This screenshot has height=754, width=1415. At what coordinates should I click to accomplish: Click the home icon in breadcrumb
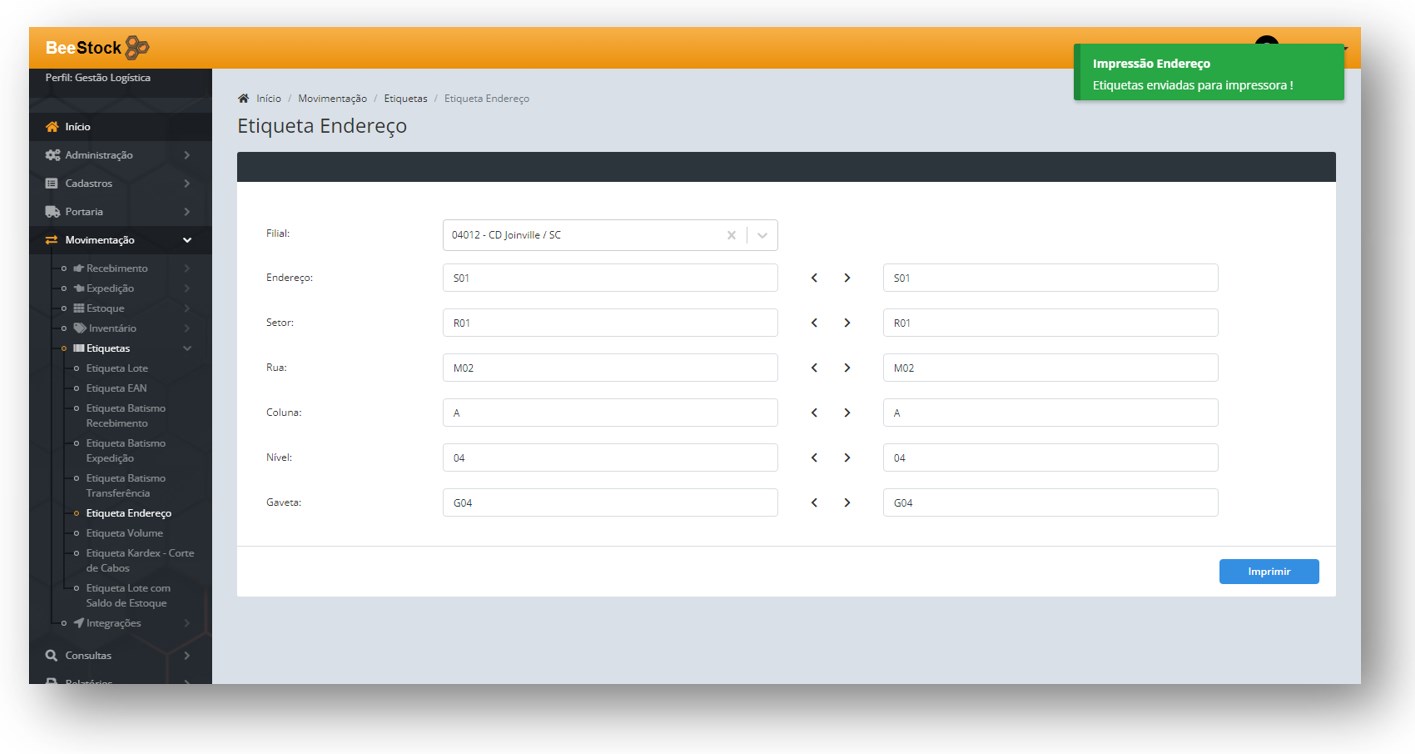click(243, 99)
